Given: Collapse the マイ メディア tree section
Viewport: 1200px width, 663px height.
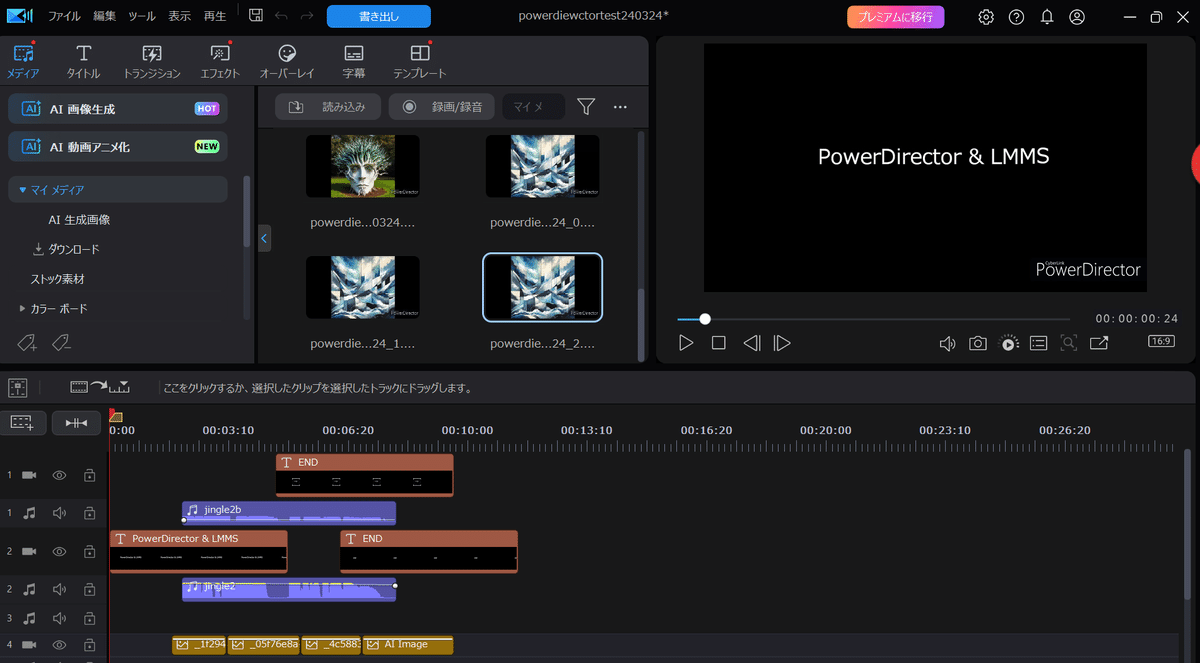Looking at the screenshot, I should [x=23, y=189].
